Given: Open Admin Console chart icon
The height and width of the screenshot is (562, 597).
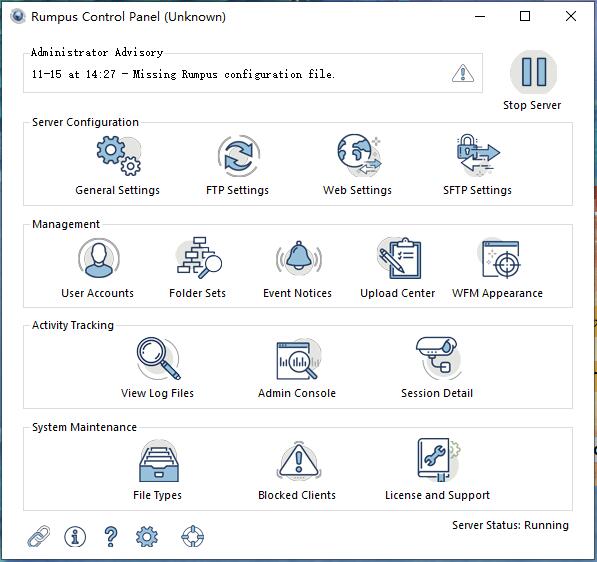Looking at the screenshot, I should pyautogui.click(x=298, y=359).
